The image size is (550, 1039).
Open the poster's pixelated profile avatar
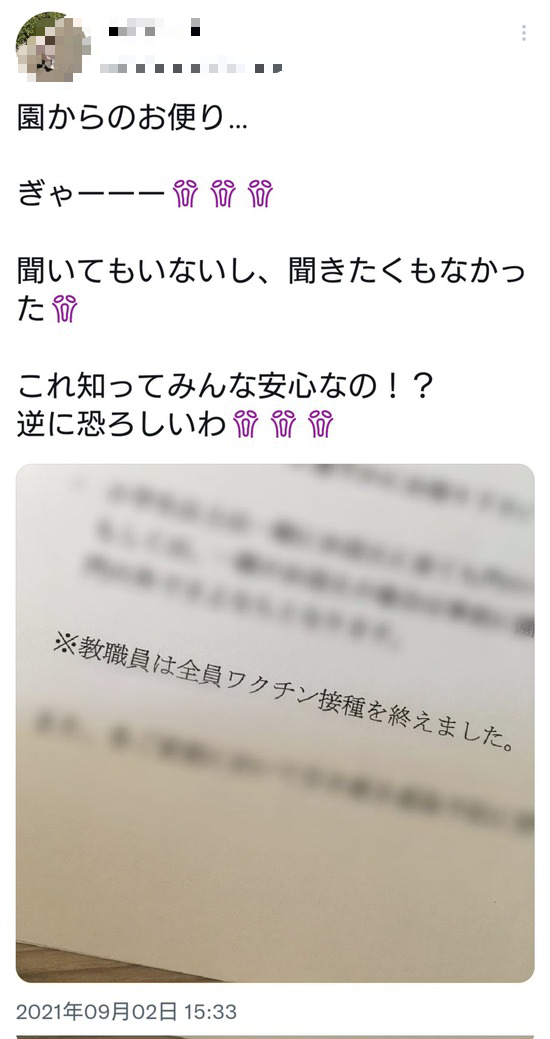click(x=53, y=46)
